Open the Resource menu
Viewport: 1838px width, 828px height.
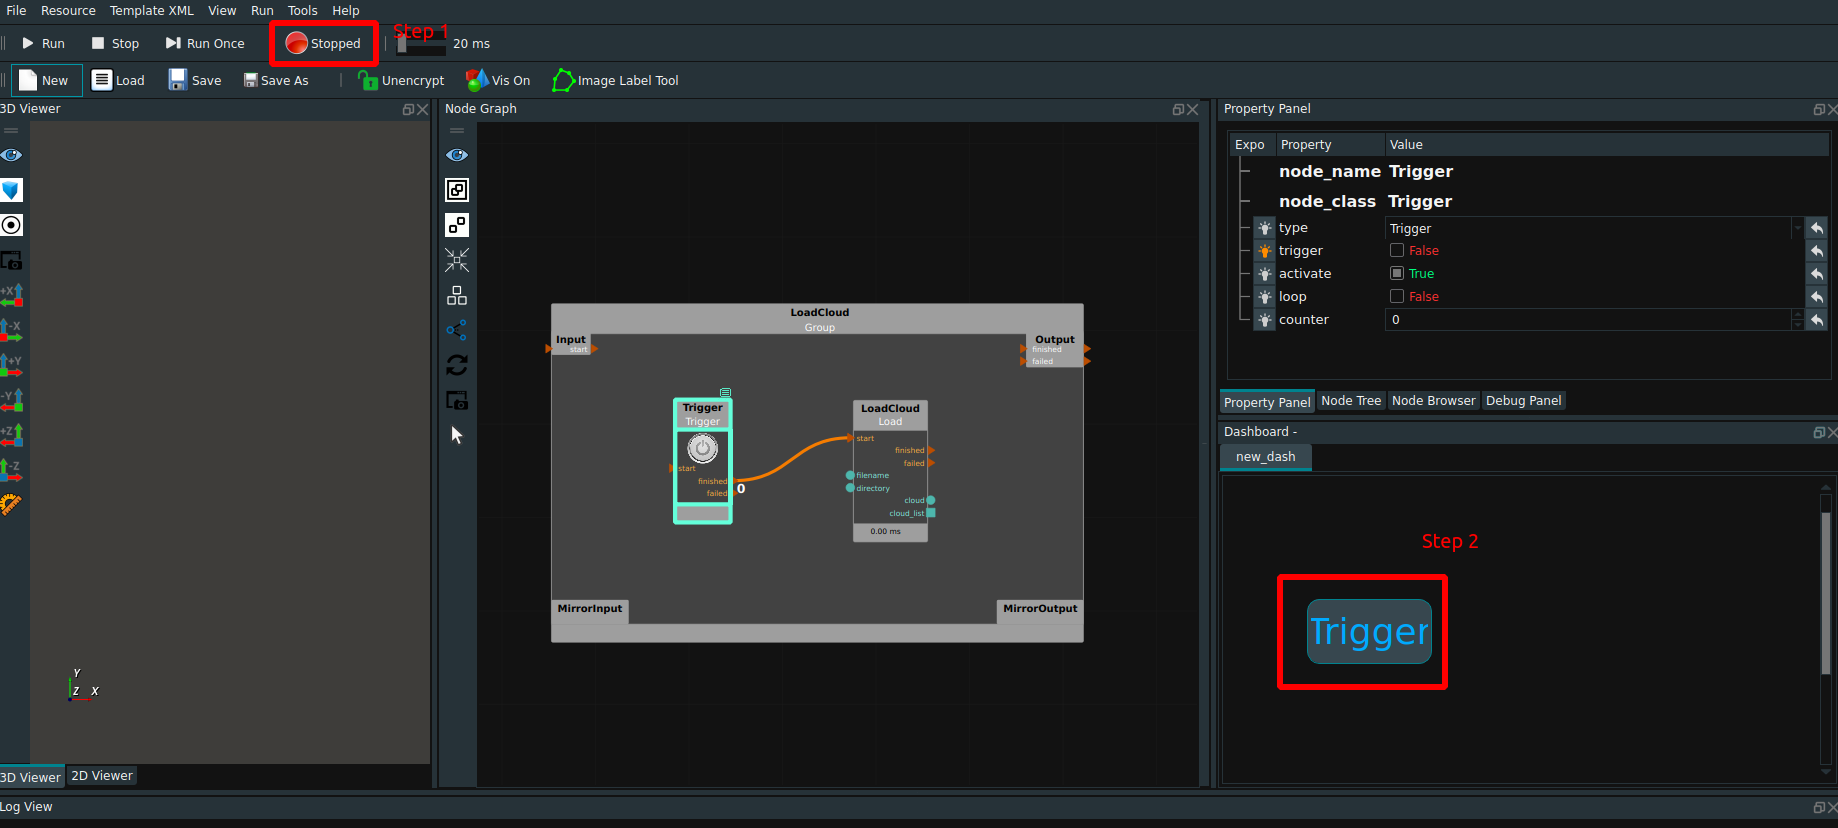[68, 10]
